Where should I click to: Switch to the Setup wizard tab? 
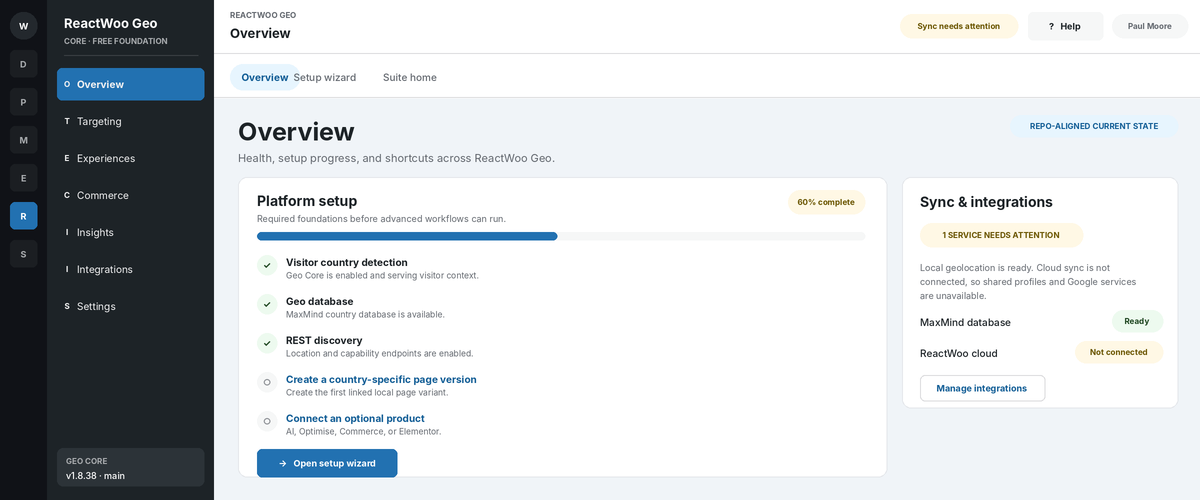tap(325, 77)
